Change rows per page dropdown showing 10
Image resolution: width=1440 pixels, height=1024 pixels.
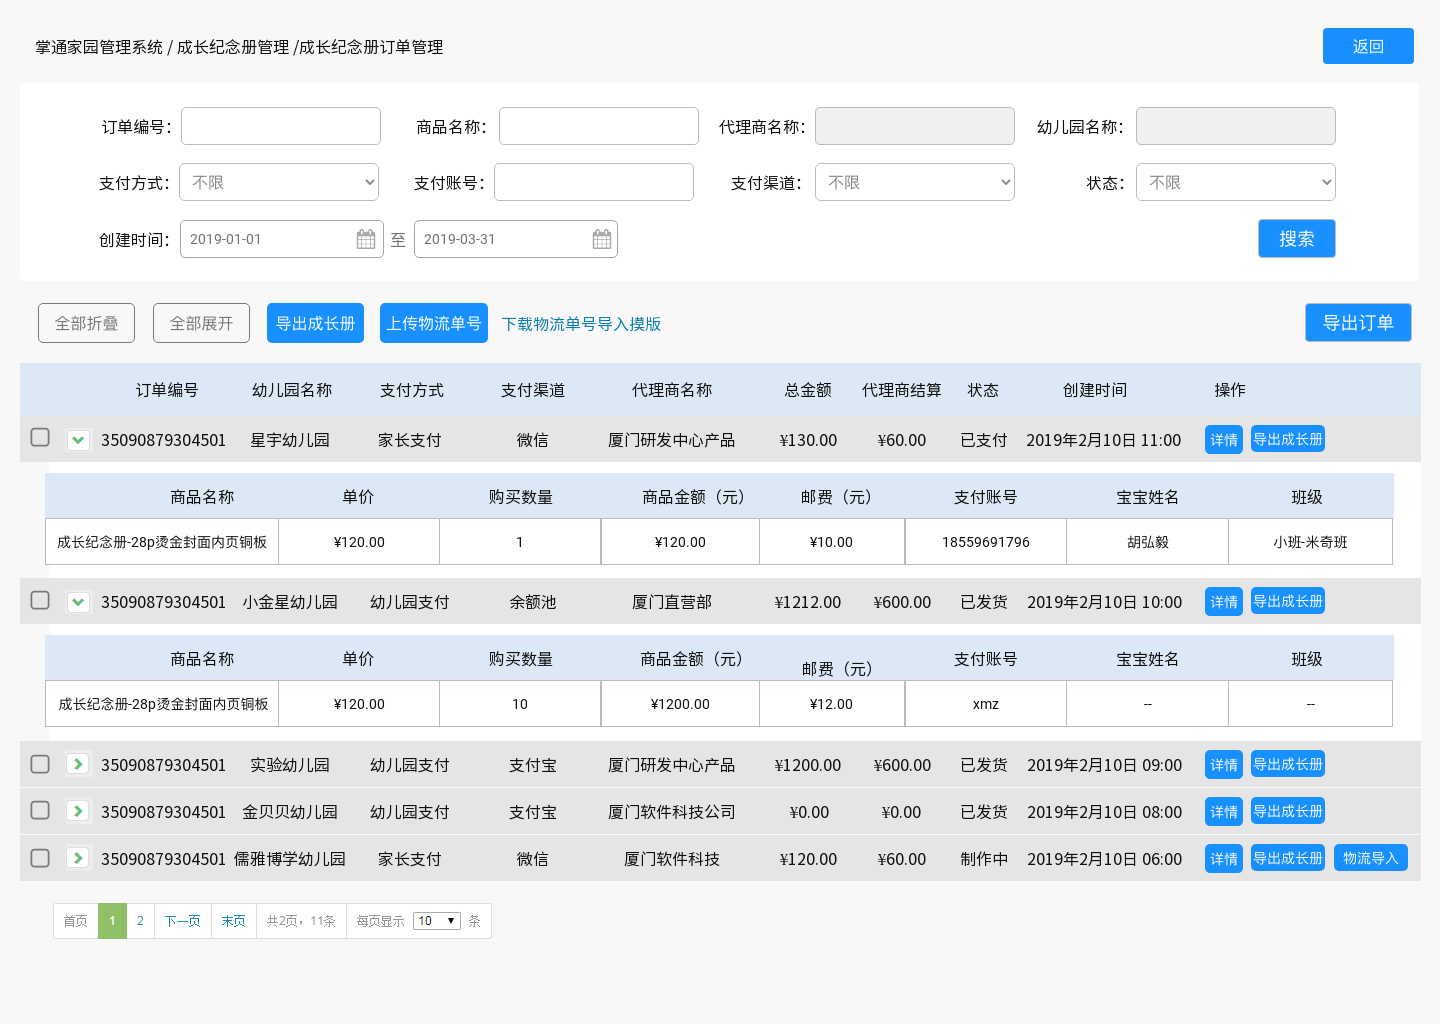(437, 921)
